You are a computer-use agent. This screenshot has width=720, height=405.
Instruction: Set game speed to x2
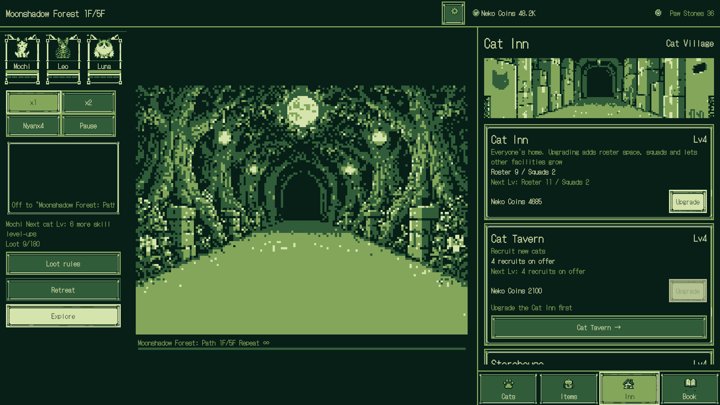88,102
